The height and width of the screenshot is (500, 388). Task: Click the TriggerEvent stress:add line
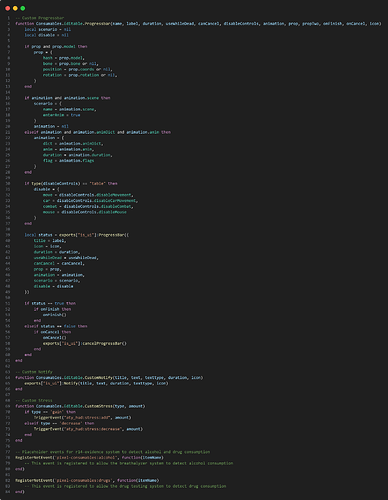coord(82,417)
